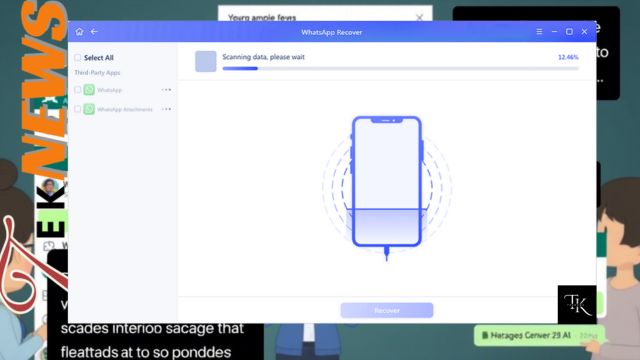Check the WhatsApp Attachments checkbox
Viewport: 640px width, 360px height.
78,109
